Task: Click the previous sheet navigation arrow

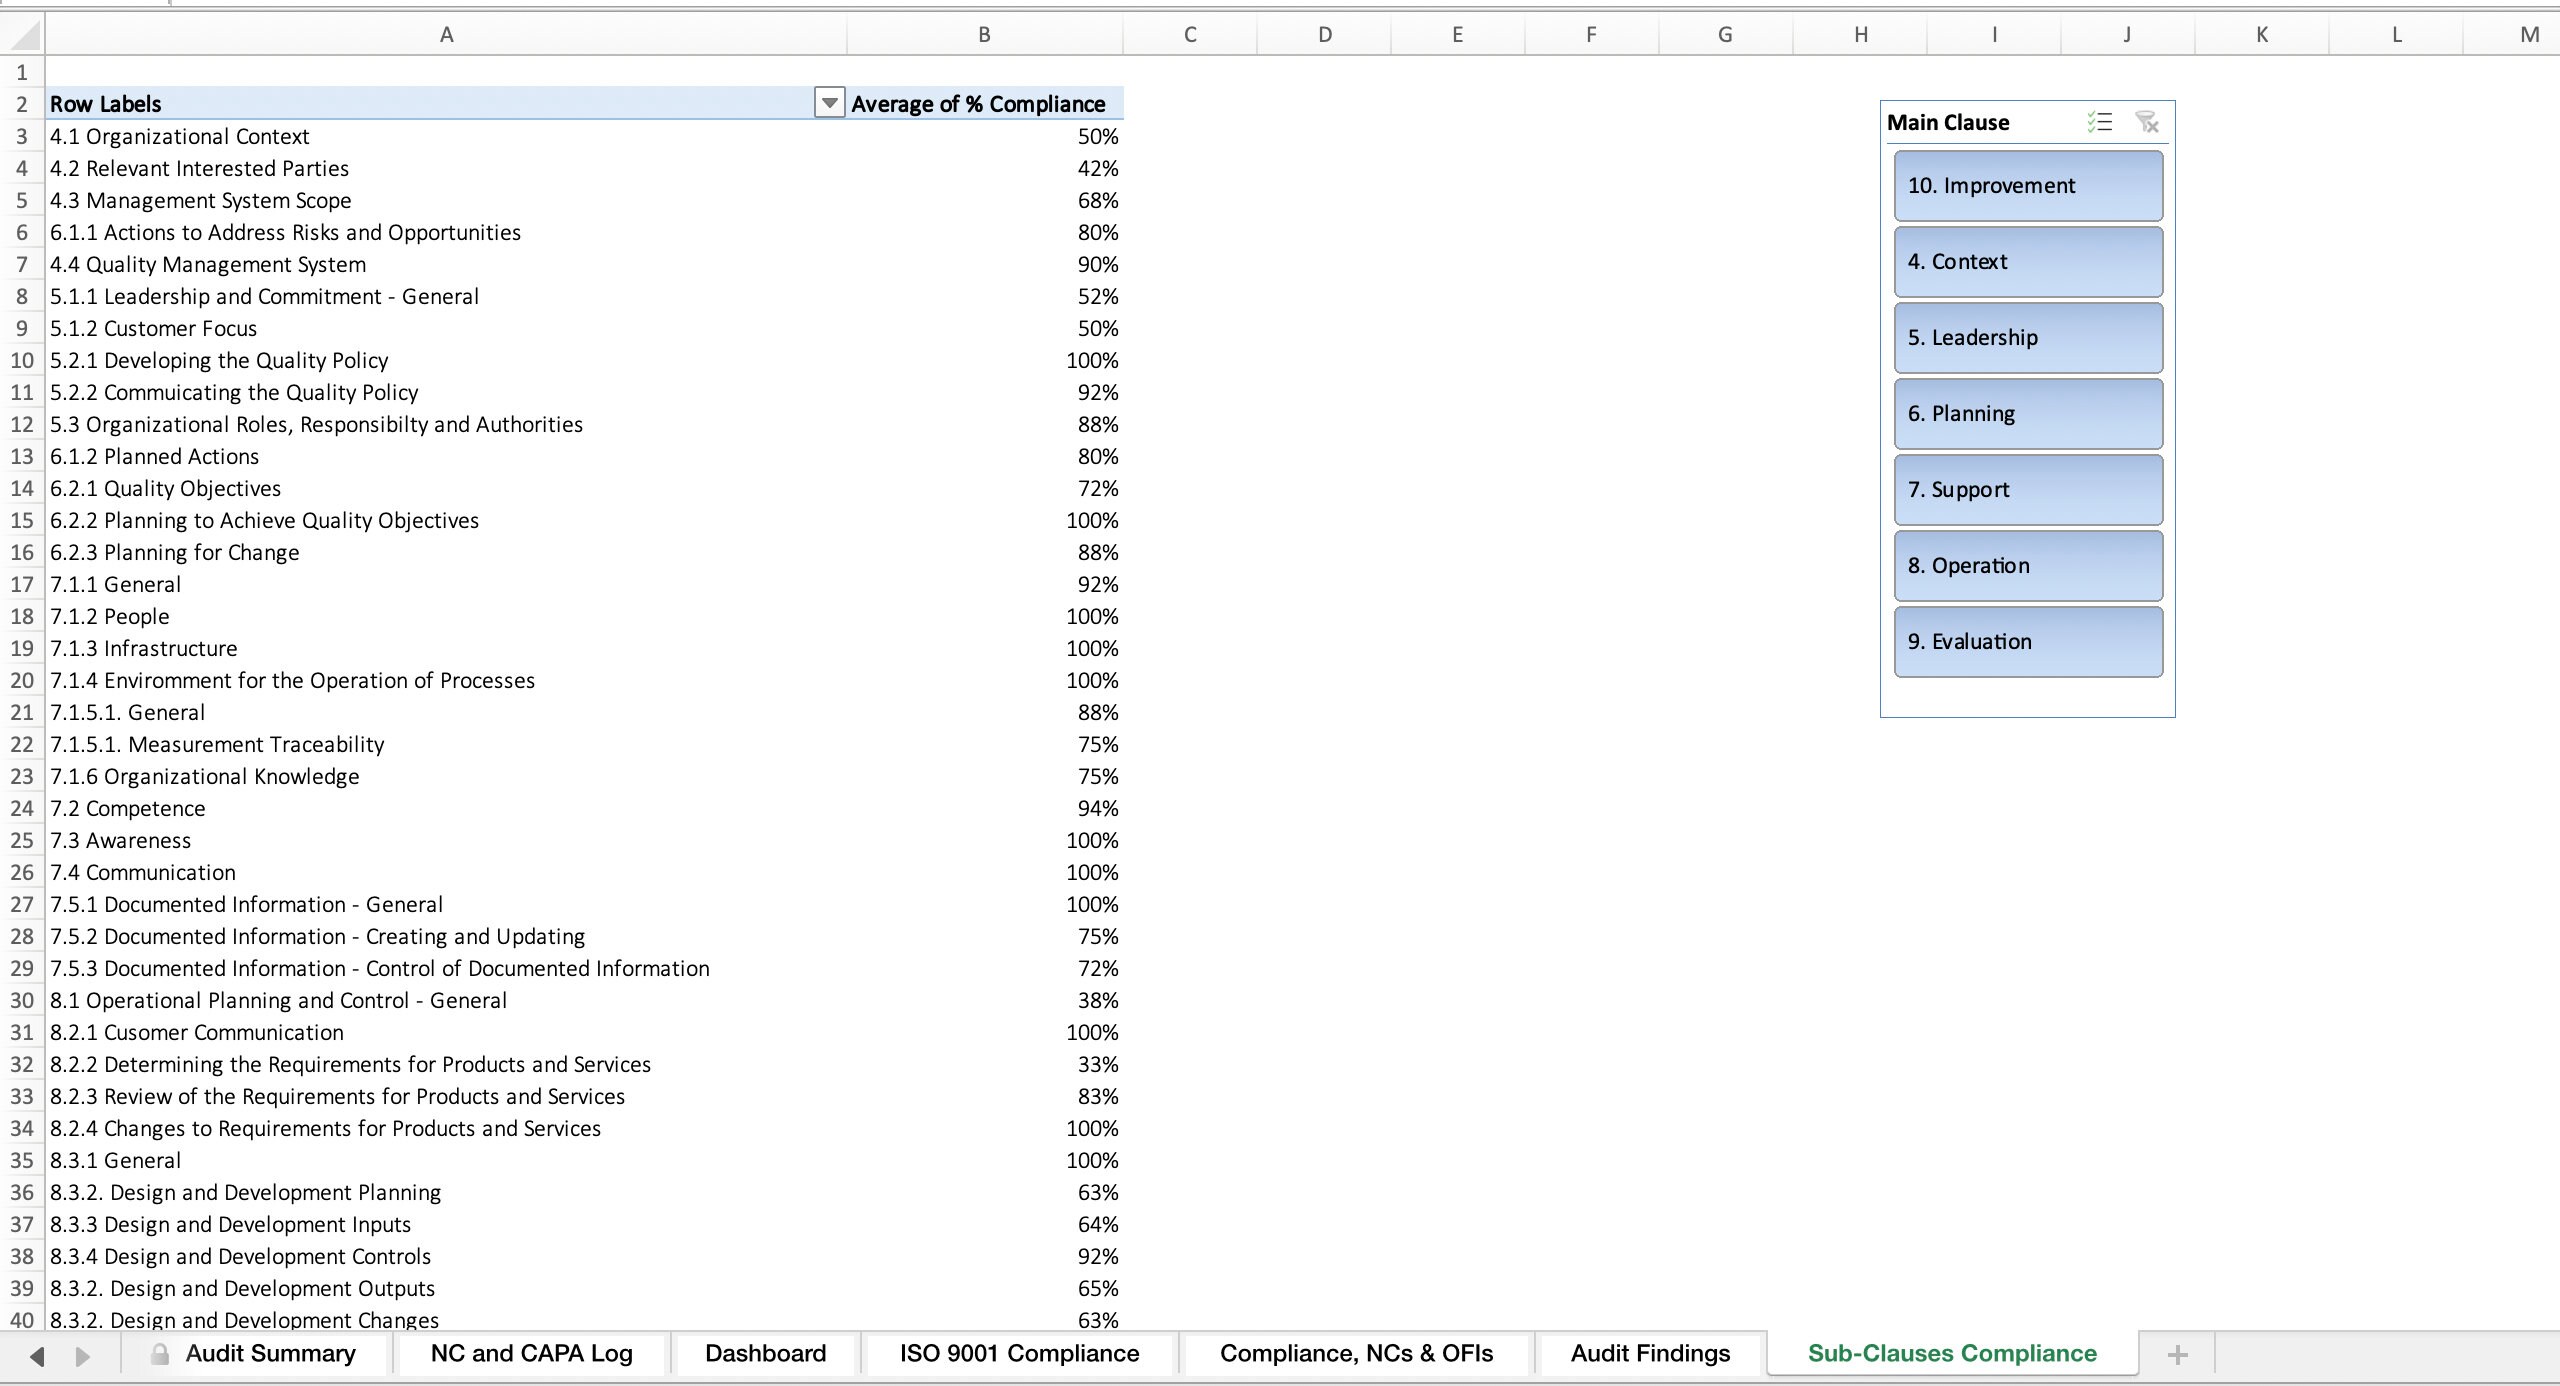Action: tap(36, 1353)
